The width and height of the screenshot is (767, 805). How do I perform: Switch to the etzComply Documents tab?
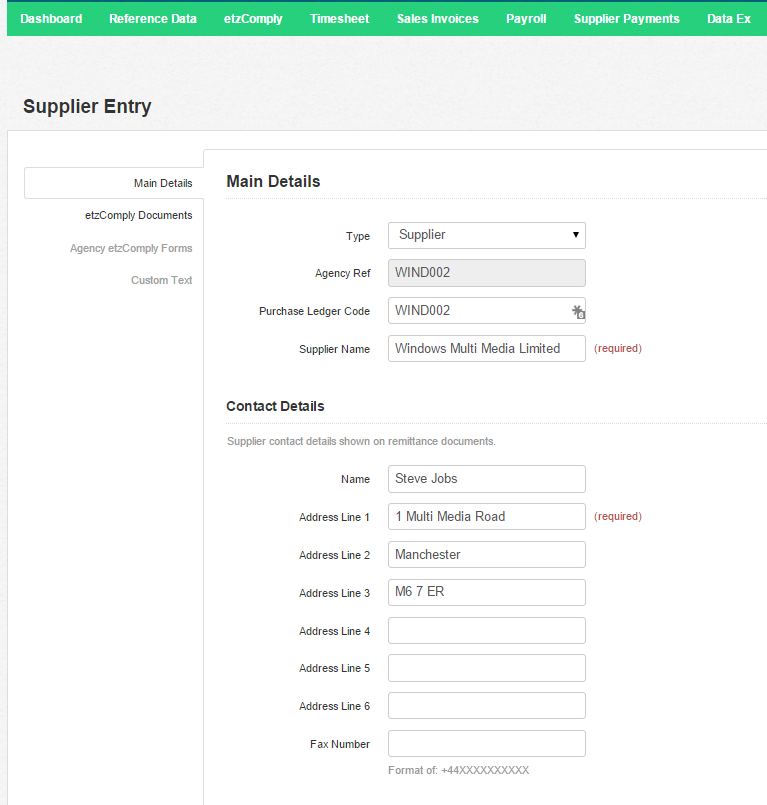[x=139, y=215]
